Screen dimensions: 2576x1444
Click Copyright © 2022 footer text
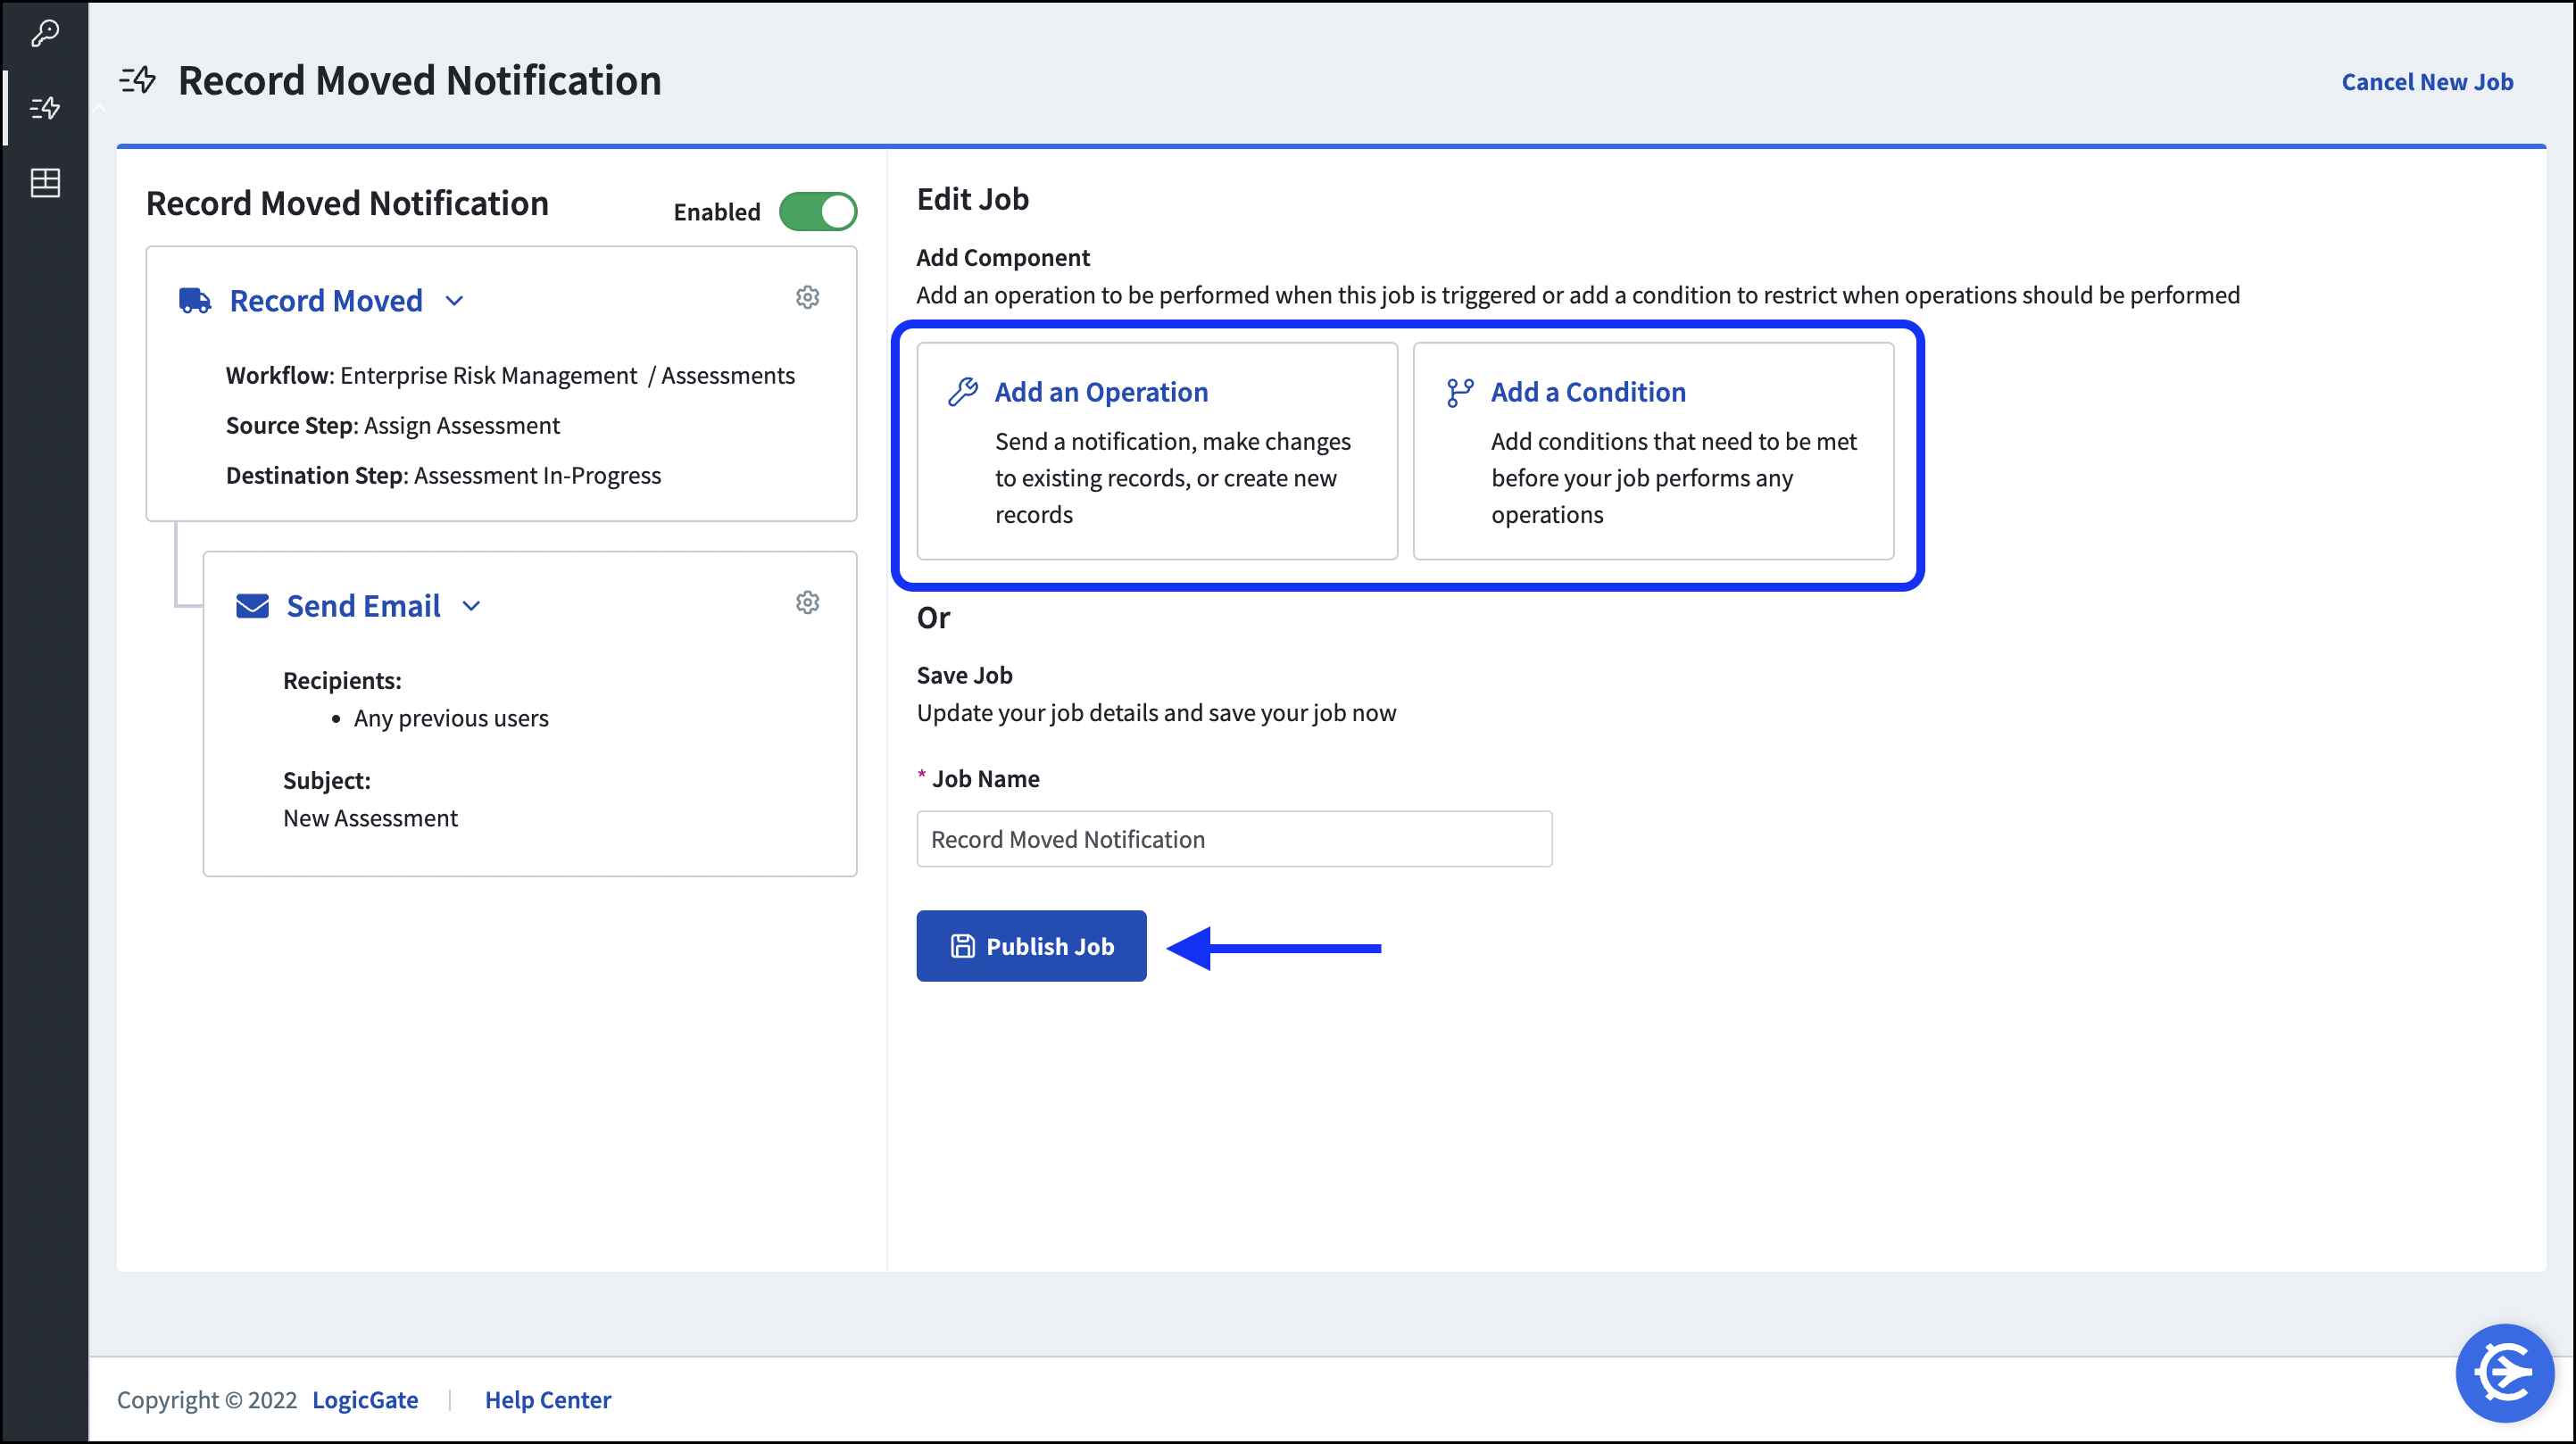[x=207, y=1400]
